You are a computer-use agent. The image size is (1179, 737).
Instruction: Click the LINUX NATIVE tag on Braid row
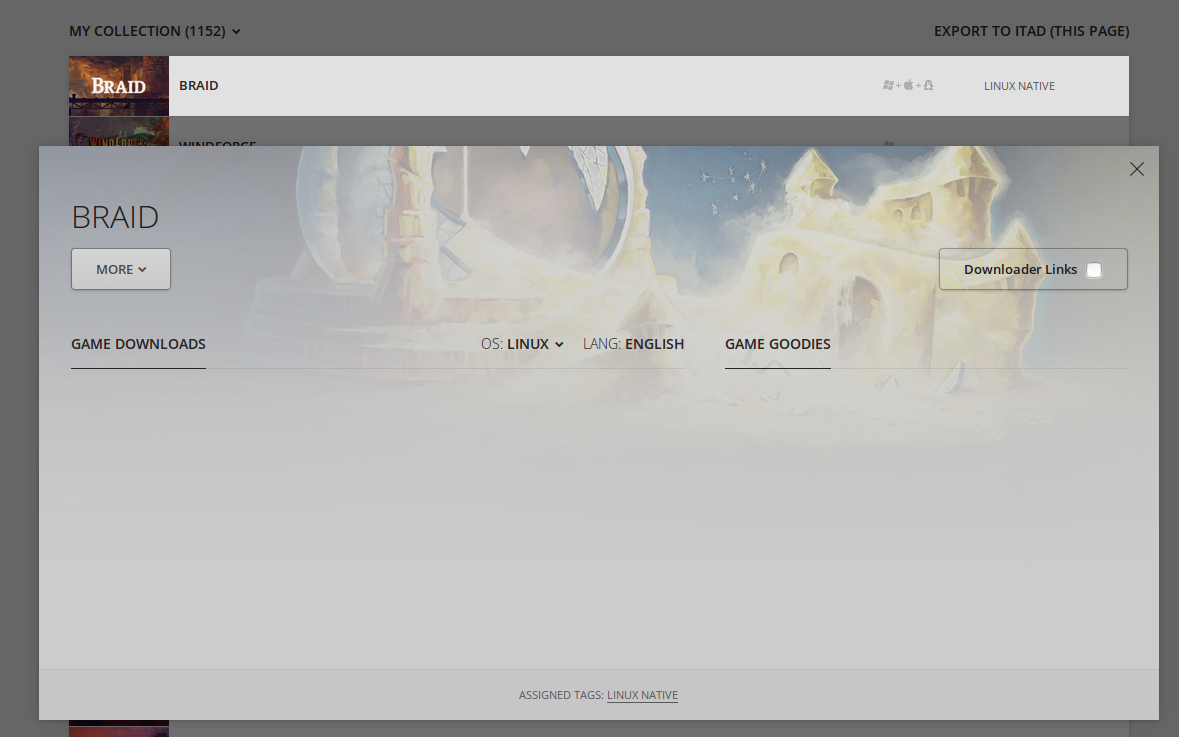click(1019, 86)
